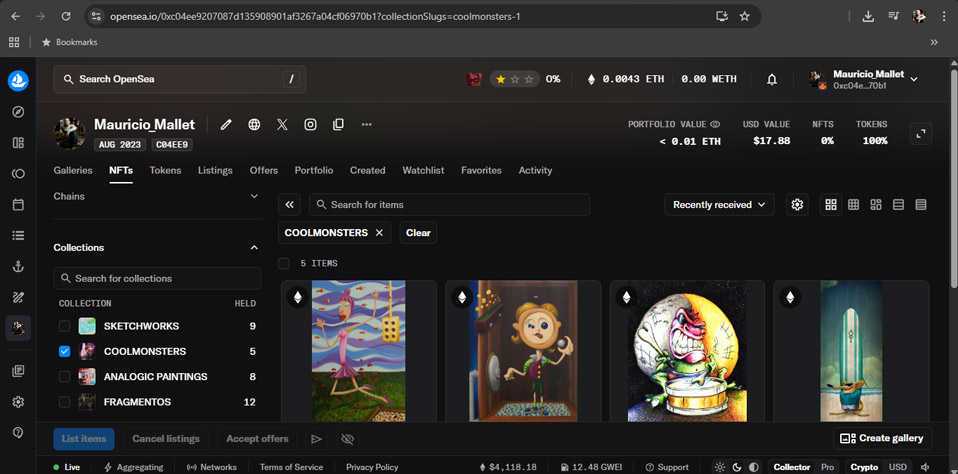Image resolution: width=958 pixels, height=474 pixels.
Task: Check the SKETCHWORKS collection checkbox
Action: [65, 326]
